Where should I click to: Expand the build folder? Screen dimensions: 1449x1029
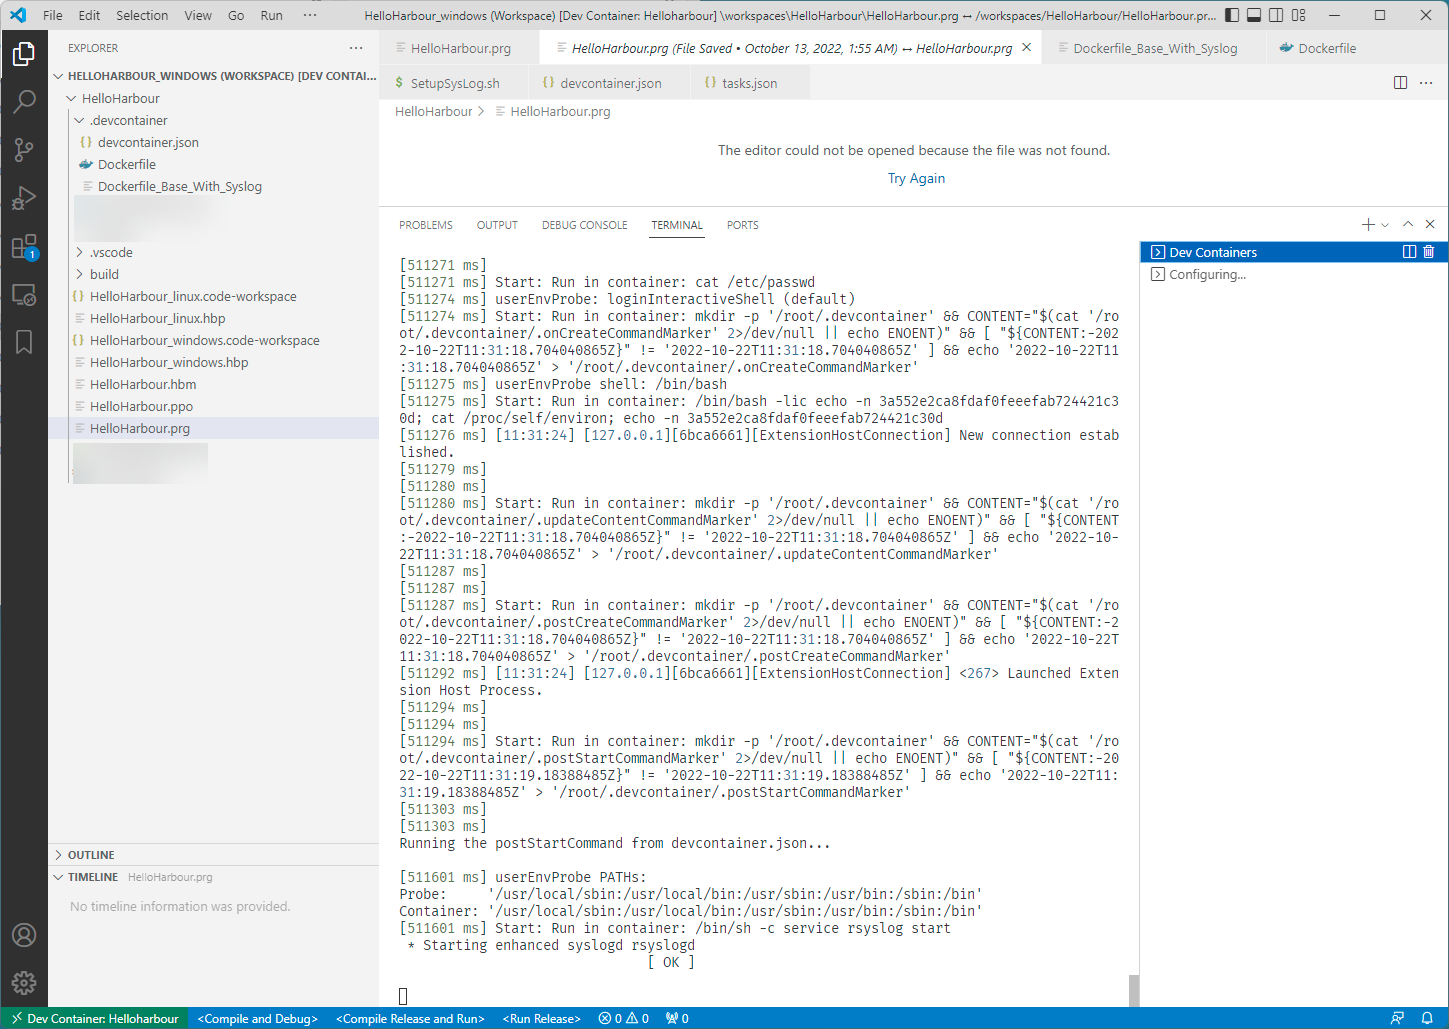click(80, 274)
